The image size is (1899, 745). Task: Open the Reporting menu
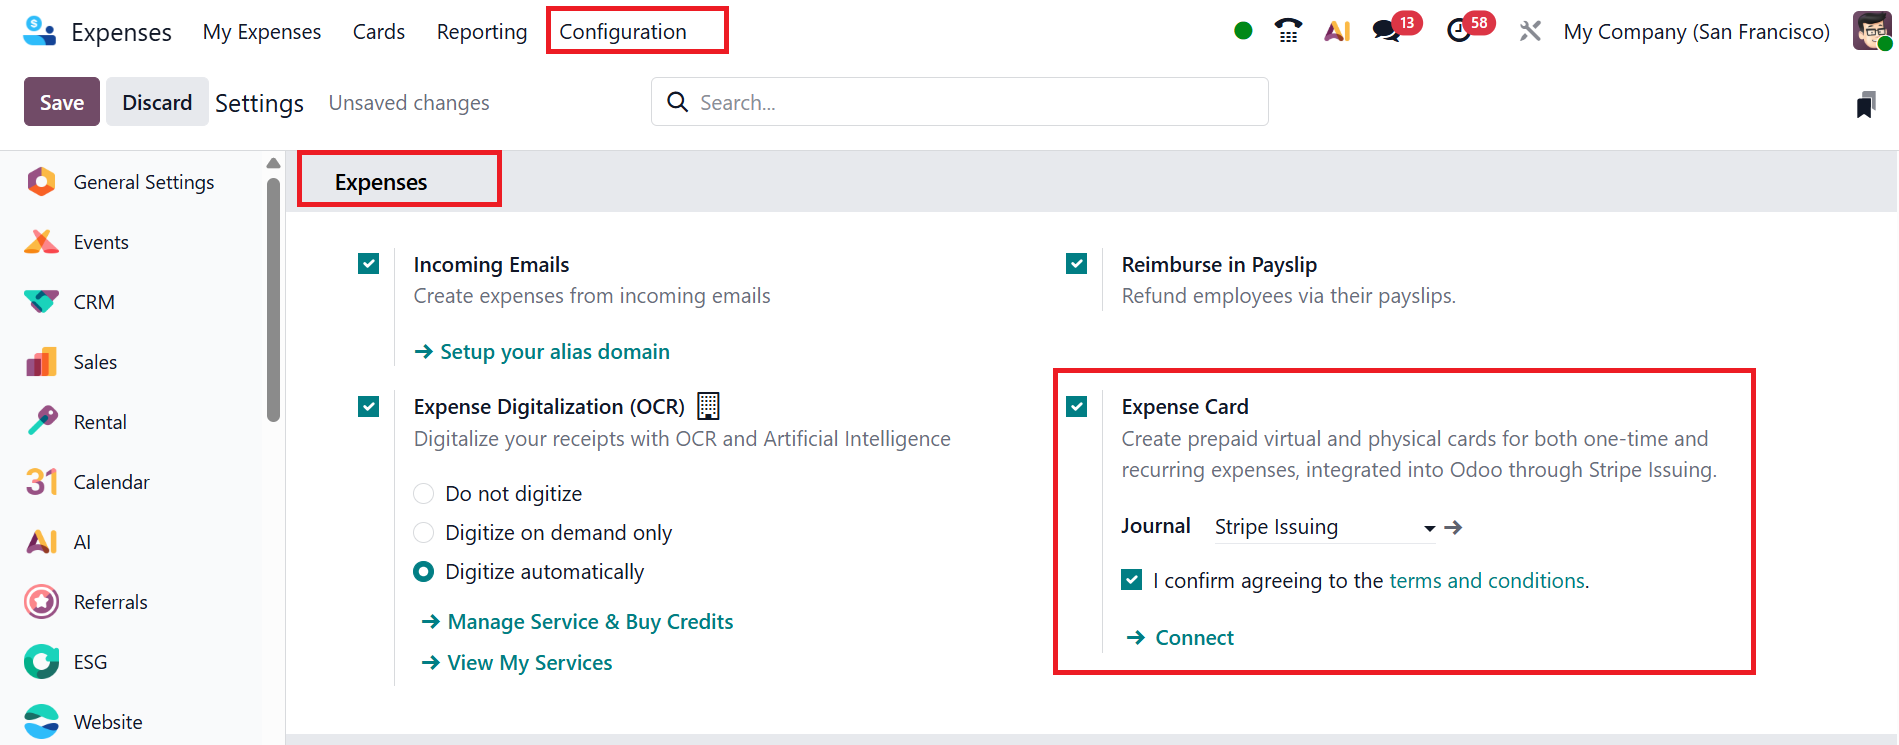click(x=481, y=32)
